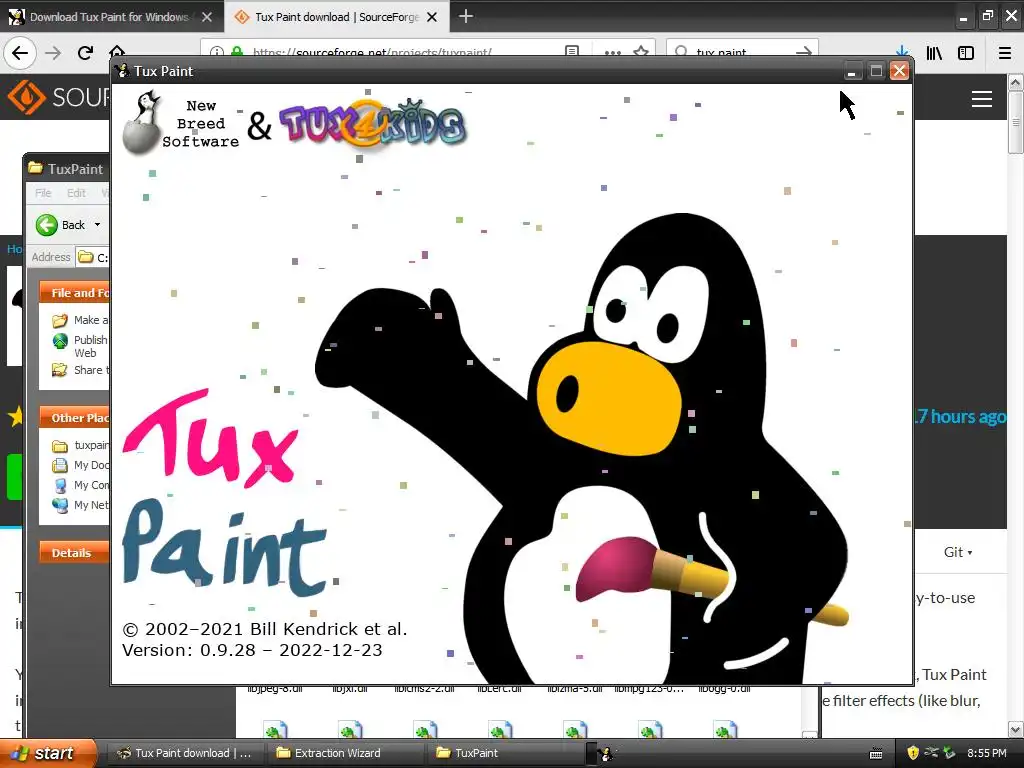The height and width of the screenshot is (768, 1024).
Task: Toggle Firefox reader view icon in address bar
Action: 571,52
